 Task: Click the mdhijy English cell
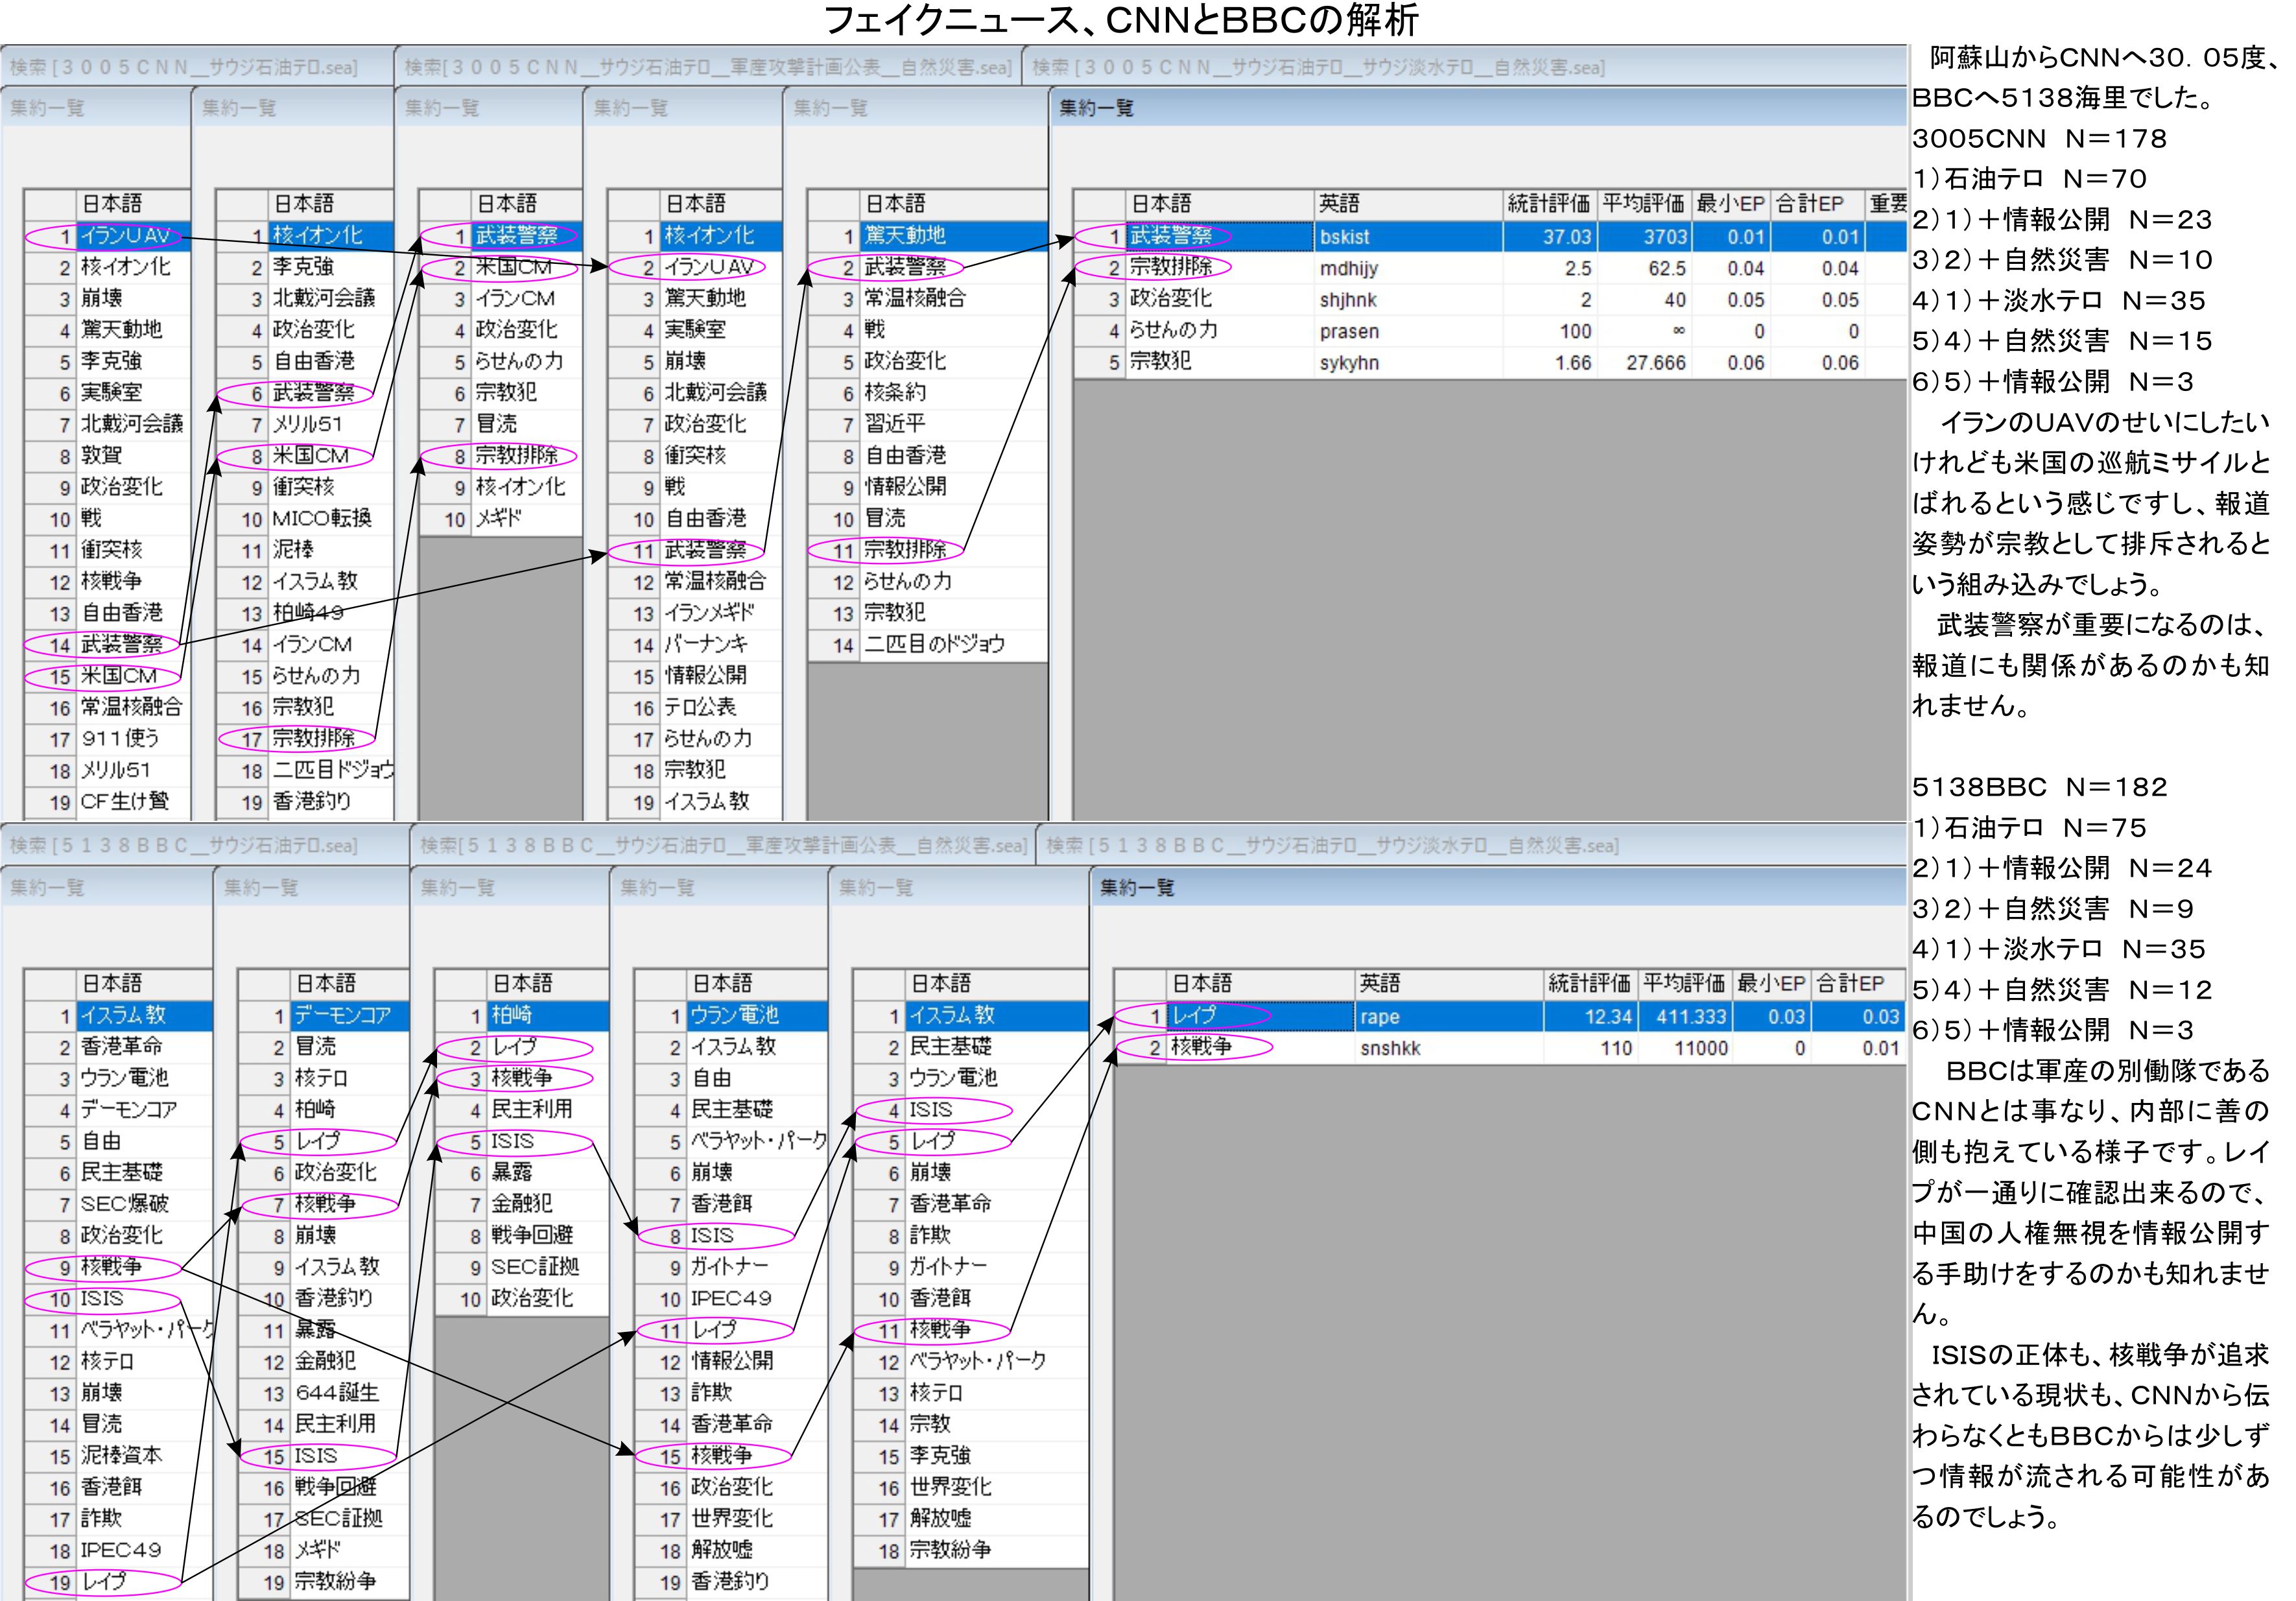pyautogui.click(x=1348, y=268)
